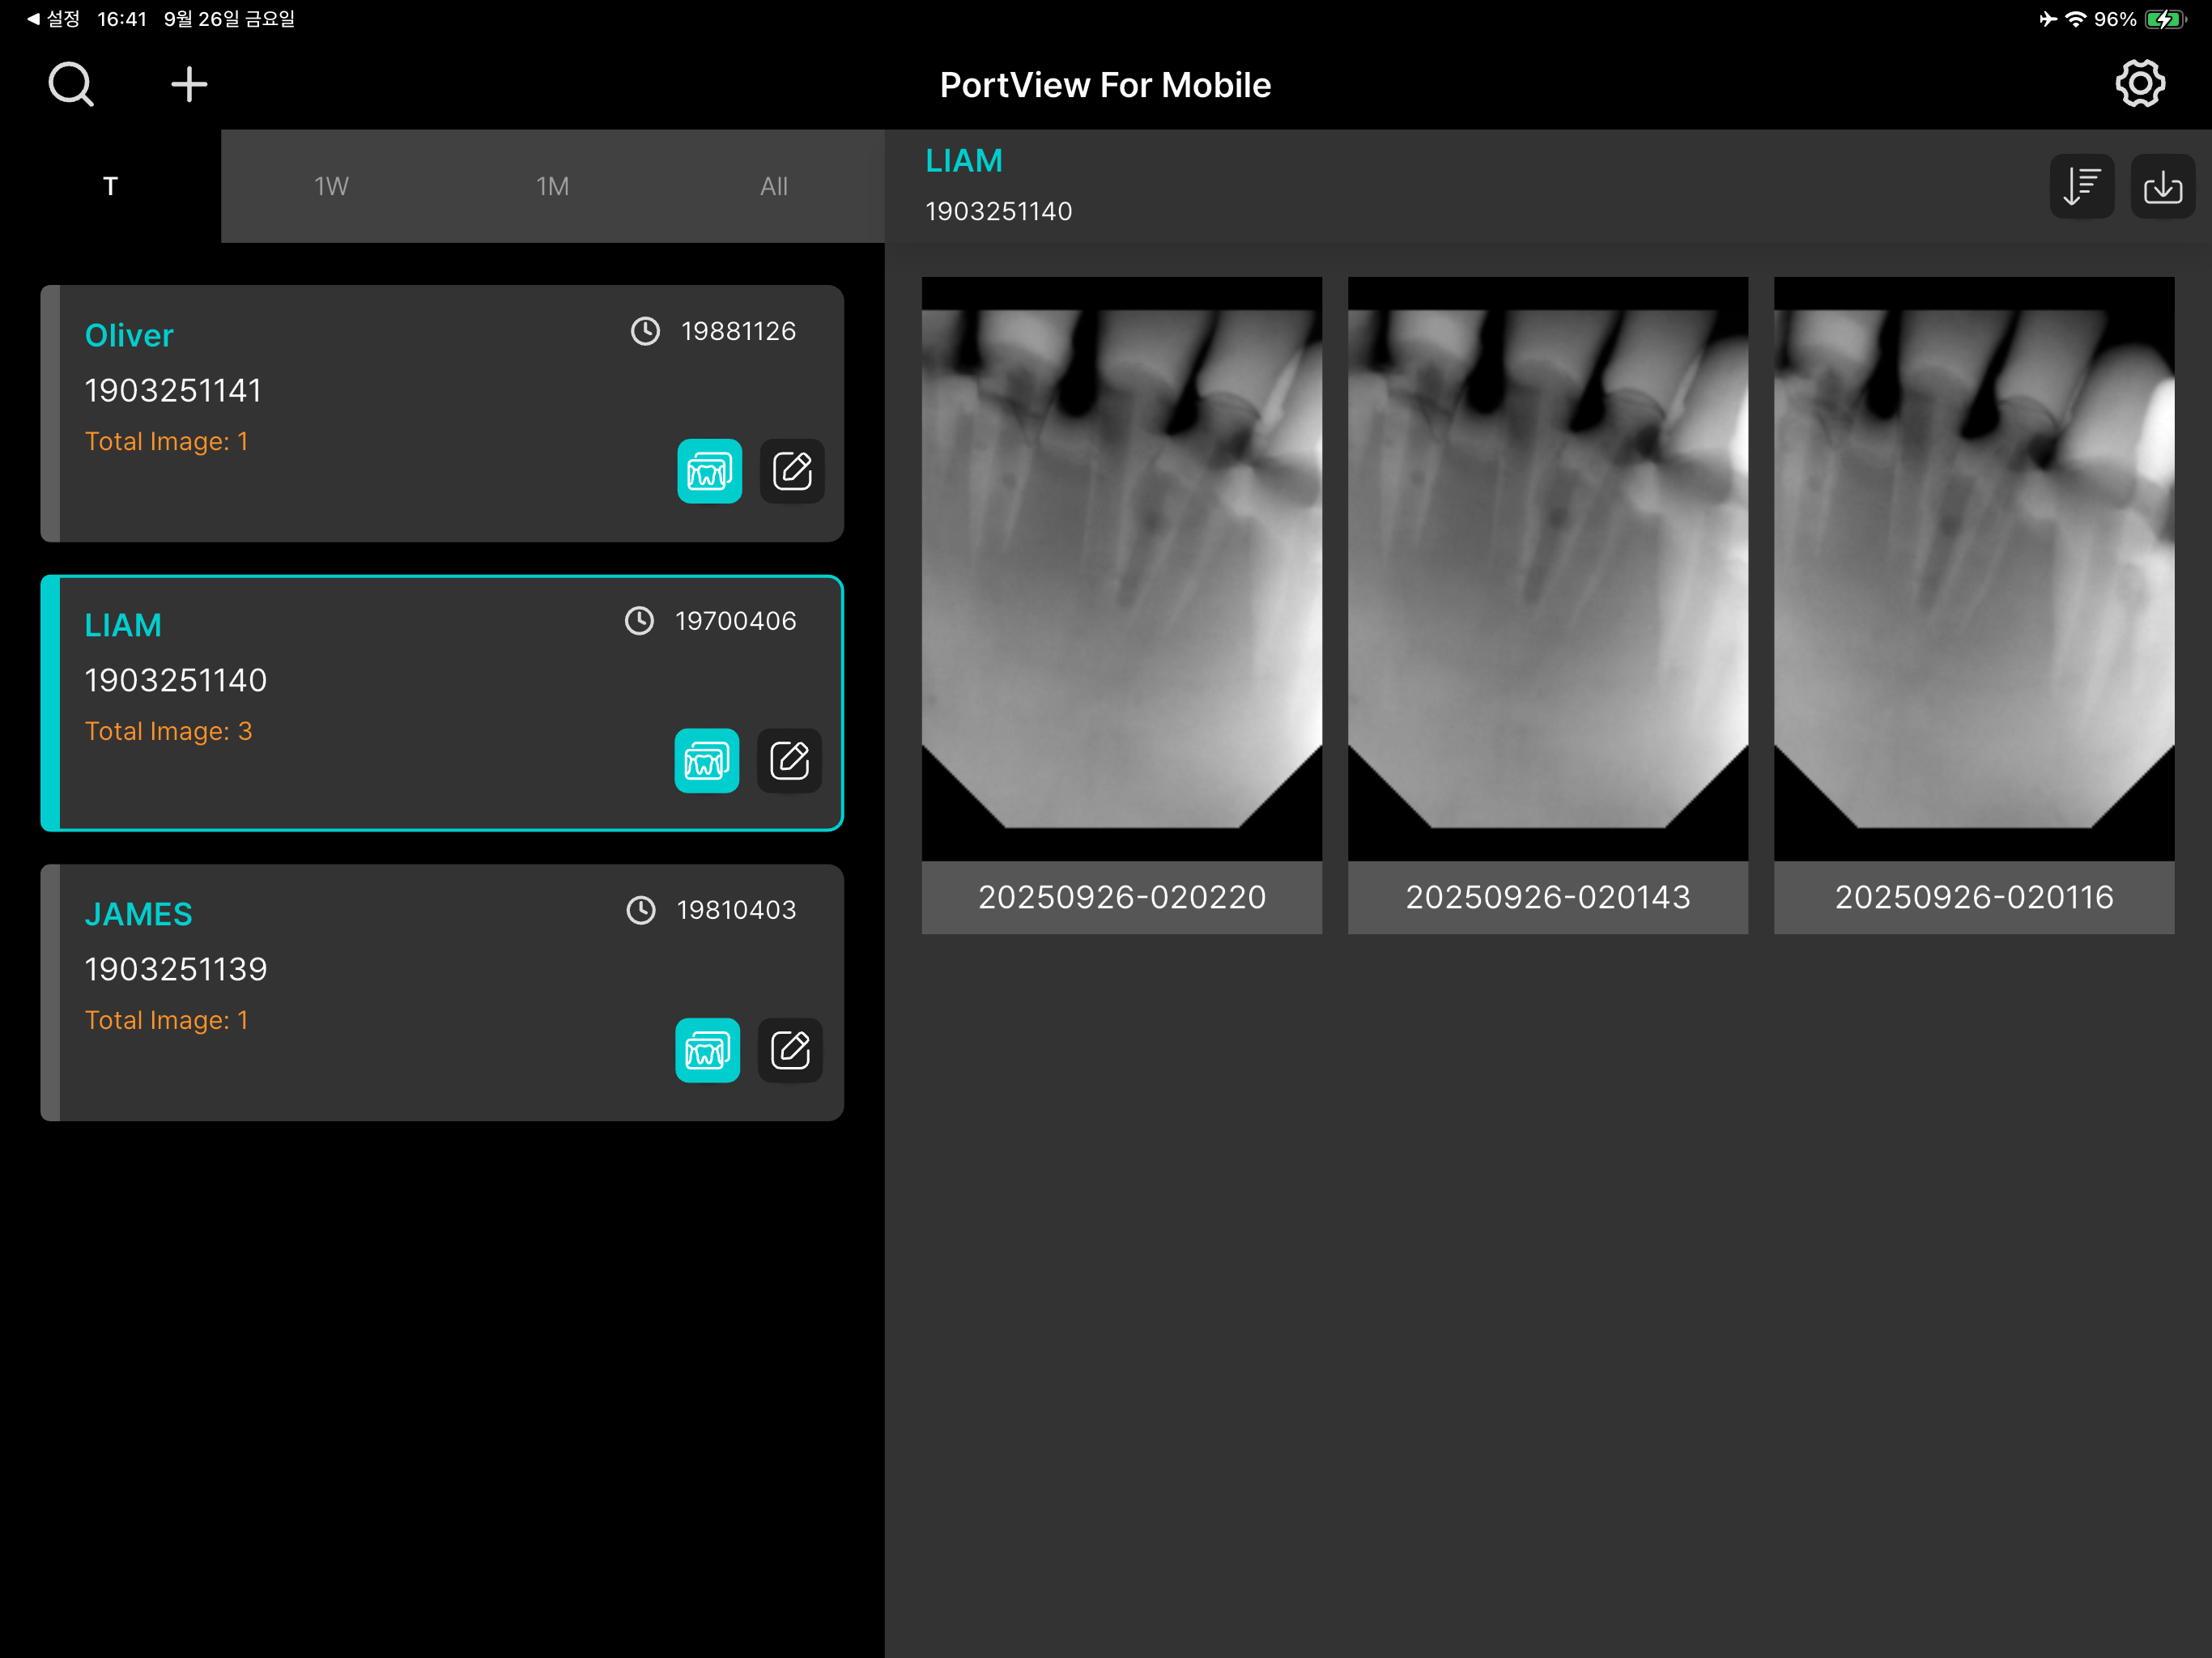Open the settings gear

coord(2140,84)
